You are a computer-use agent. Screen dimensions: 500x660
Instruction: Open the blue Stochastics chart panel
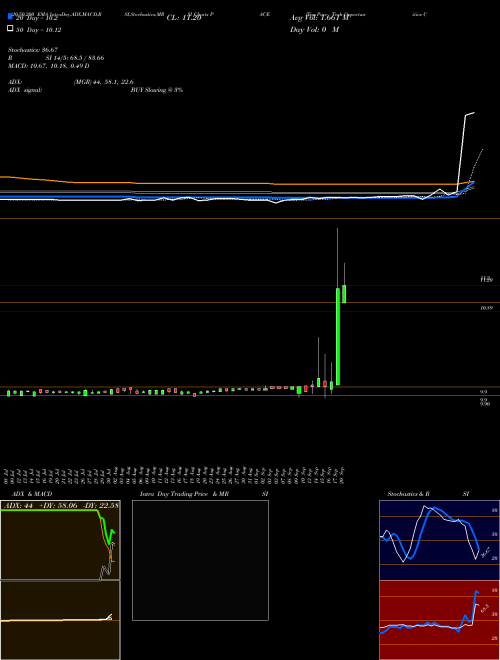click(439, 540)
